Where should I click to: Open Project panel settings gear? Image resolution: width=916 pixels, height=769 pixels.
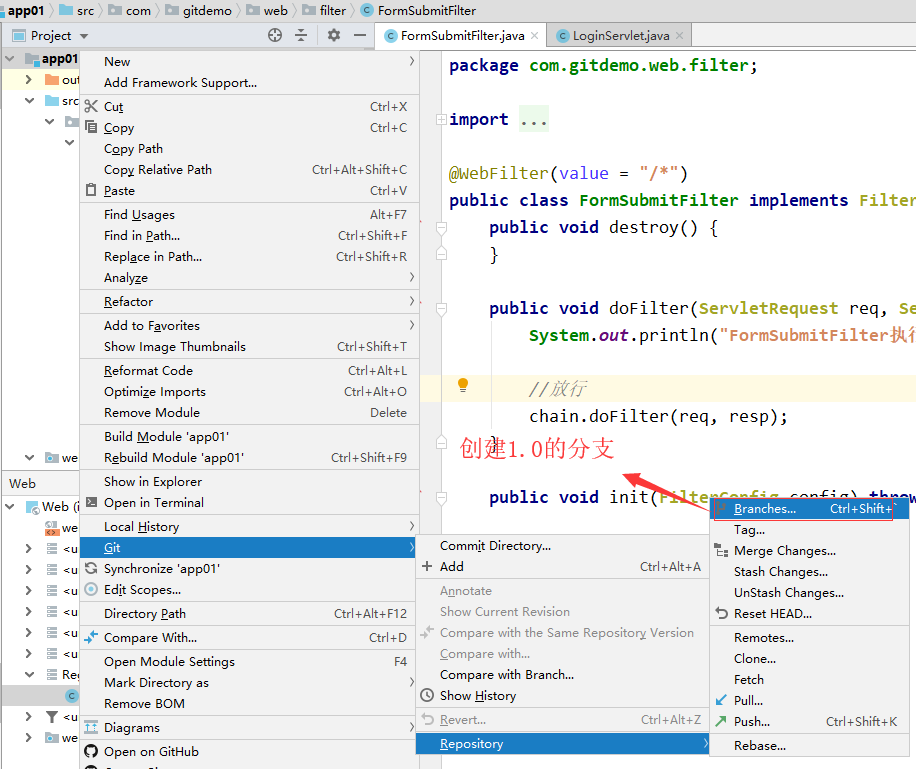click(x=334, y=36)
